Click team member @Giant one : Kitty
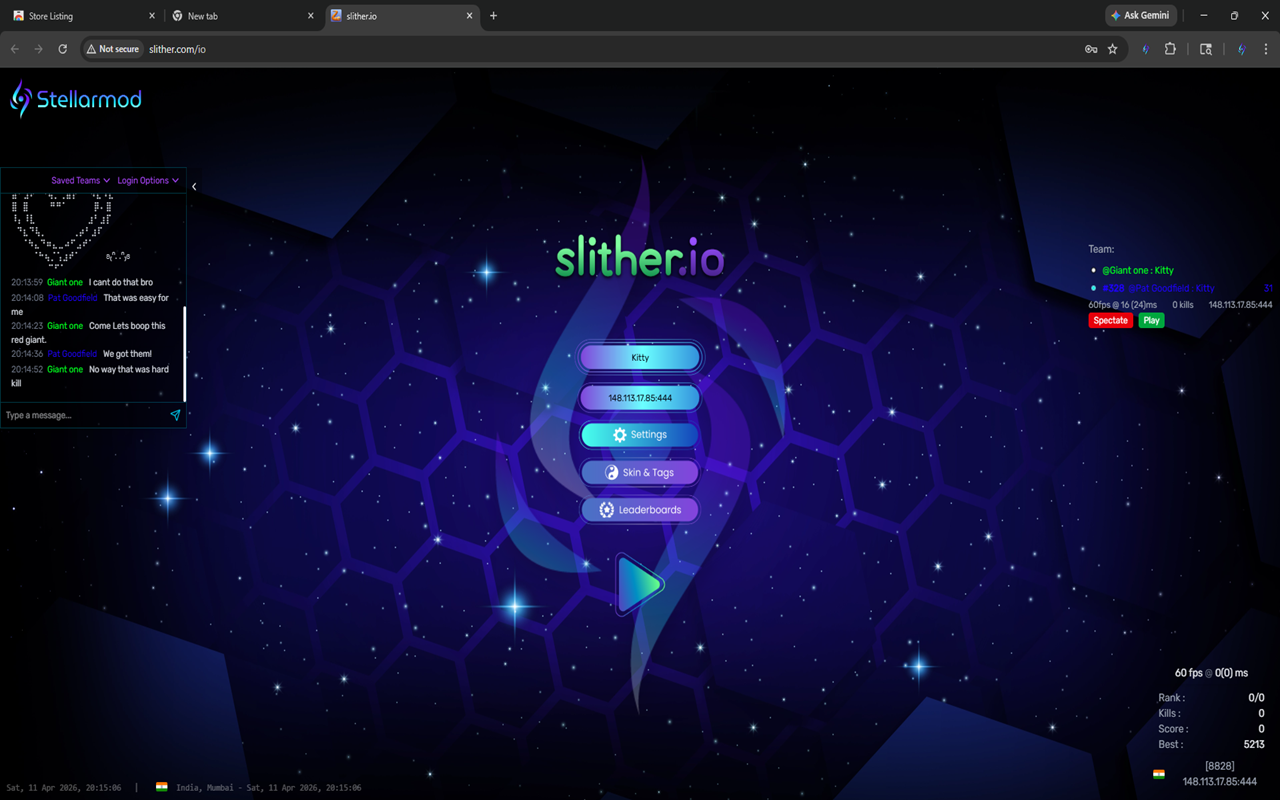The image size is (1280, 800). pos(1138,270)
